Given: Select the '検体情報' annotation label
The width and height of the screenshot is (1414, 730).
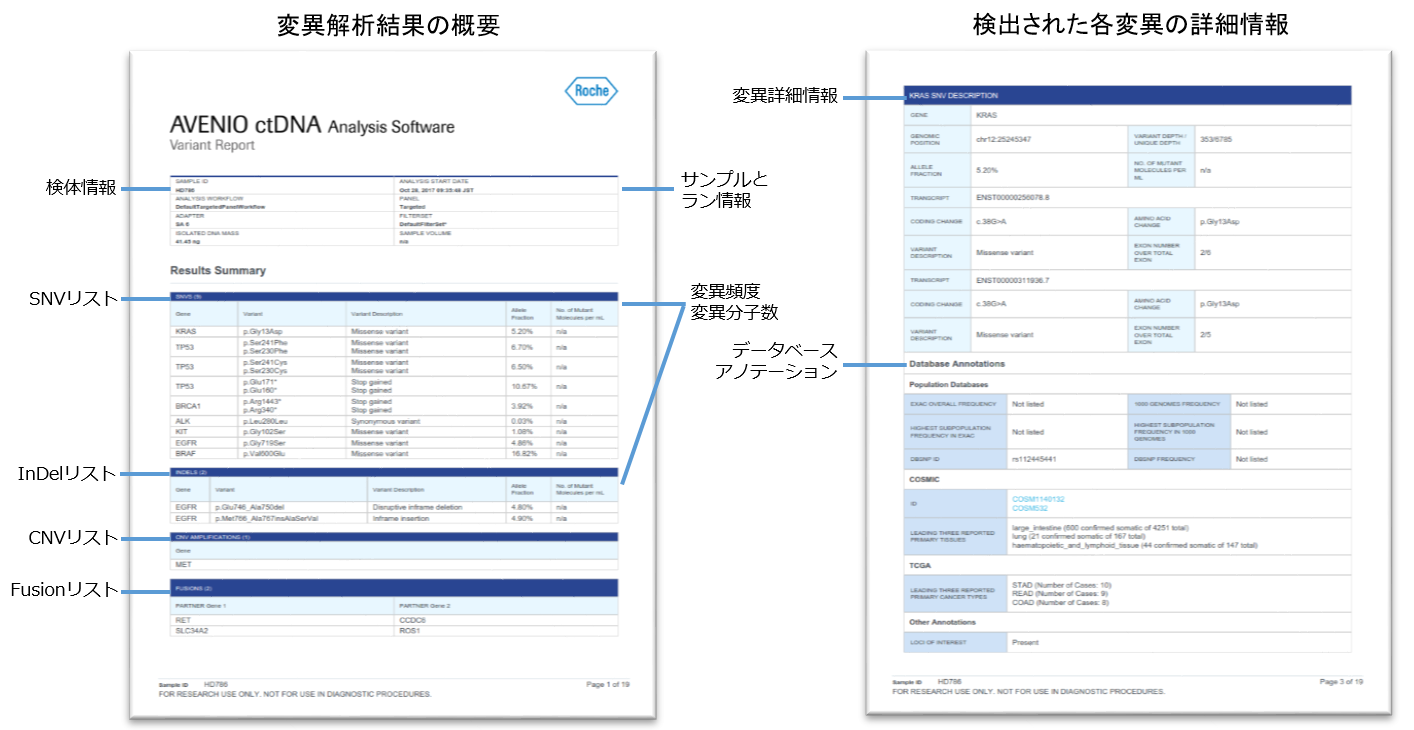Looking at the screenshot, I should pos(81,187).
